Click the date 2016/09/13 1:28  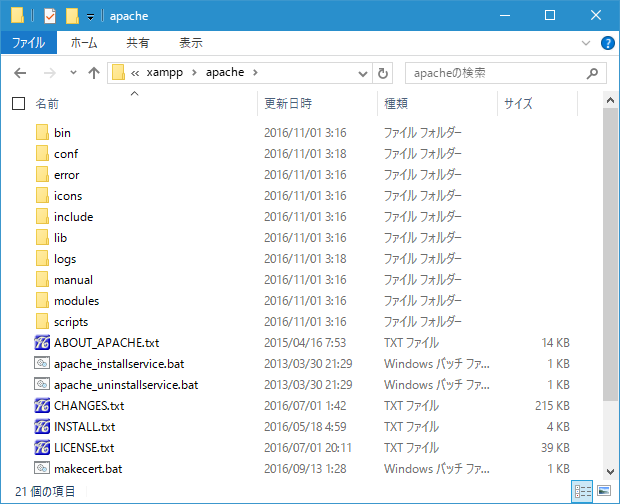[x=305, y=469]
